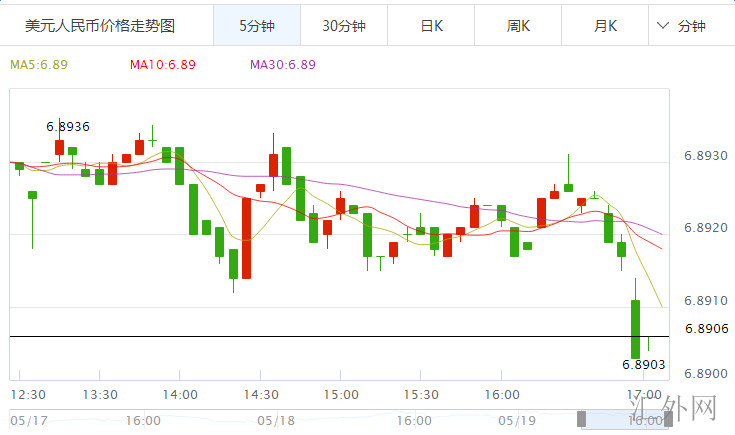Click the dropdown chevron beside 分钟
This screenshot has height=435, width=735.
pos(664,26)
